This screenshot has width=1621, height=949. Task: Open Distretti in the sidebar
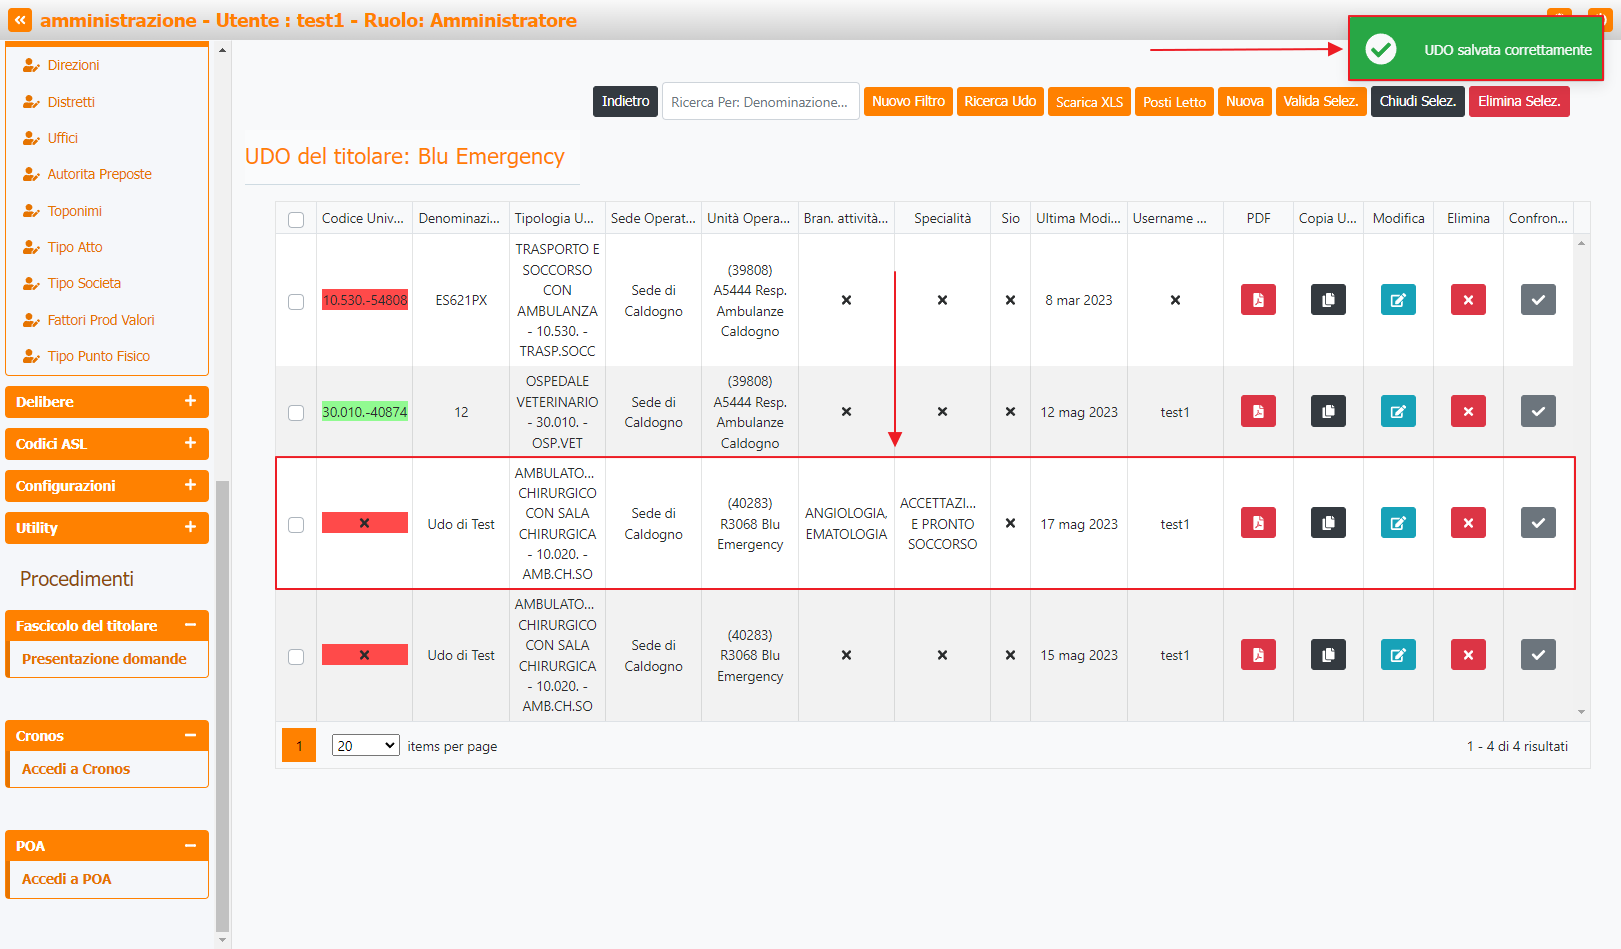tap(71, 102)
